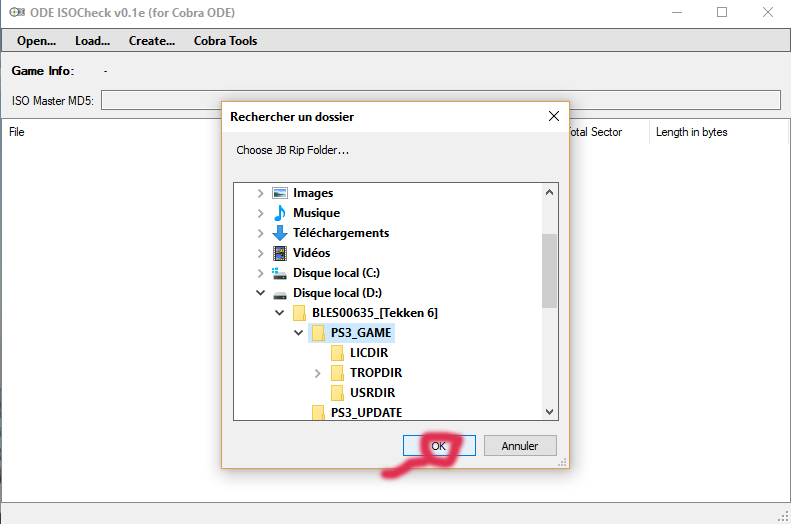This screenshot has height=524, width=791.
Task: Click the Images folder icon
Action: tap(280, 193)
